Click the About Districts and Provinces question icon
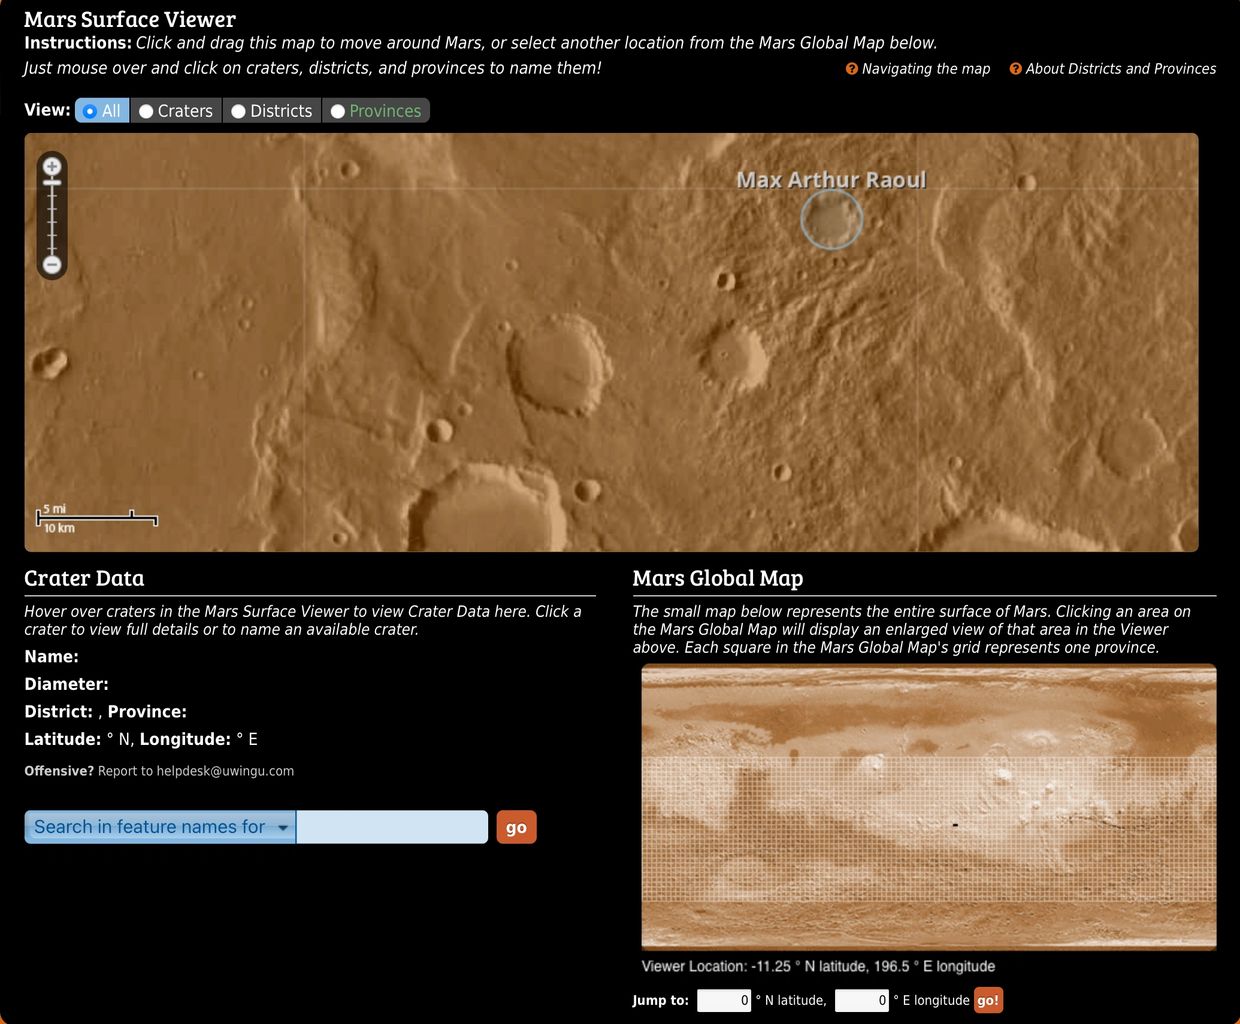The width and height of the screenshot is (1240, 1024). click(1016, 69)
